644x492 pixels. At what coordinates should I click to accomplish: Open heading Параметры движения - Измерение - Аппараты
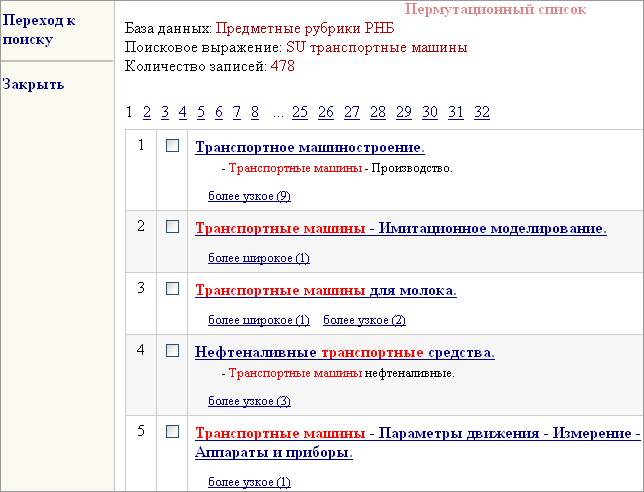418,443
